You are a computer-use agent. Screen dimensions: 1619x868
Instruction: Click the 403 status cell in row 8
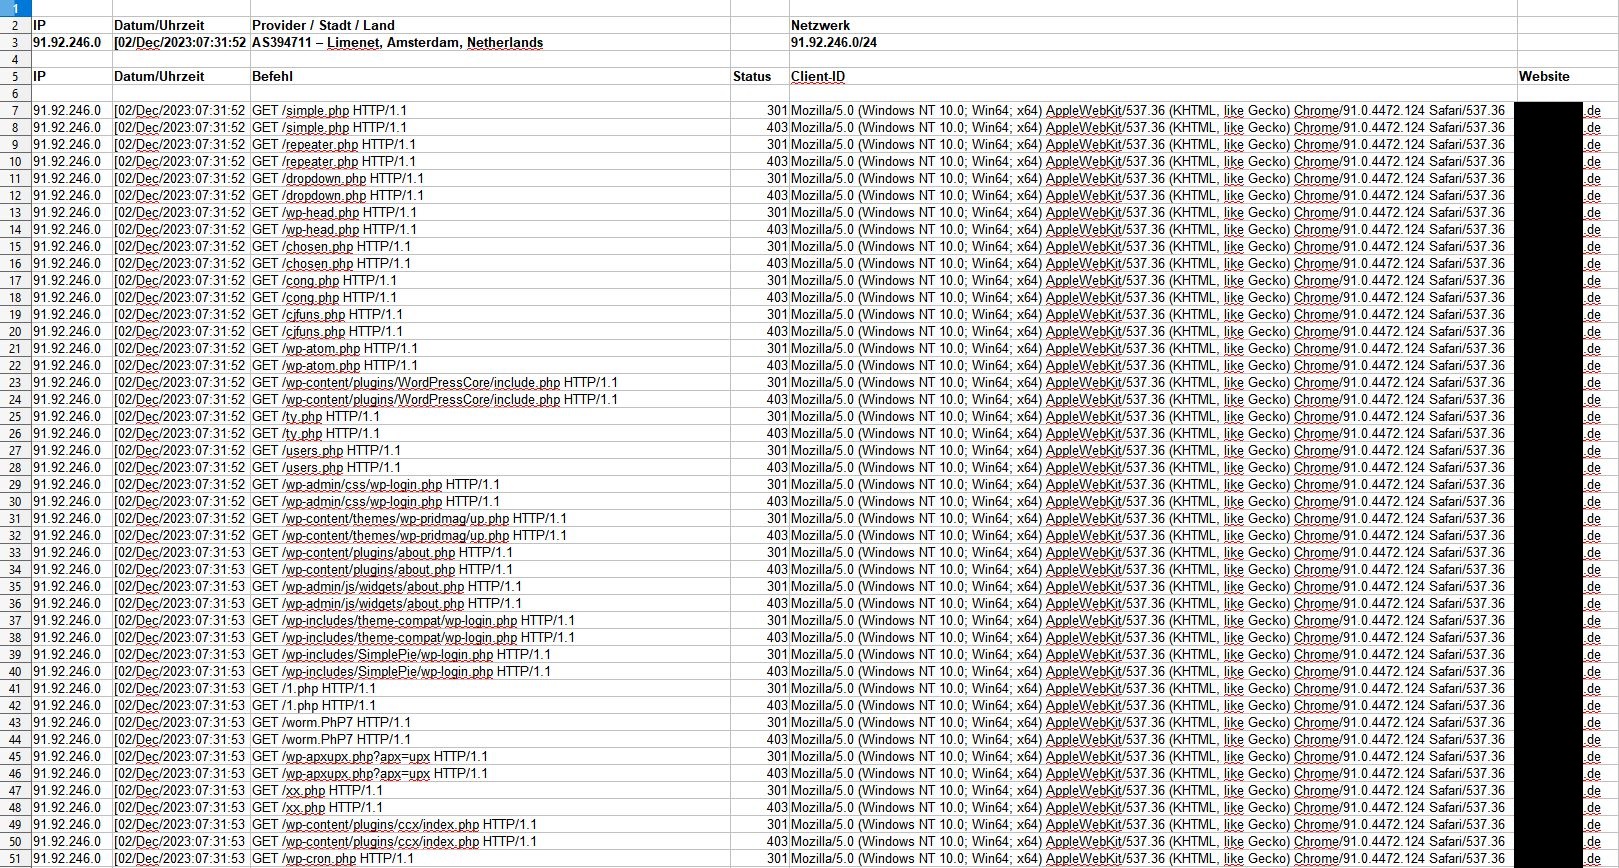tap(760, 127)
